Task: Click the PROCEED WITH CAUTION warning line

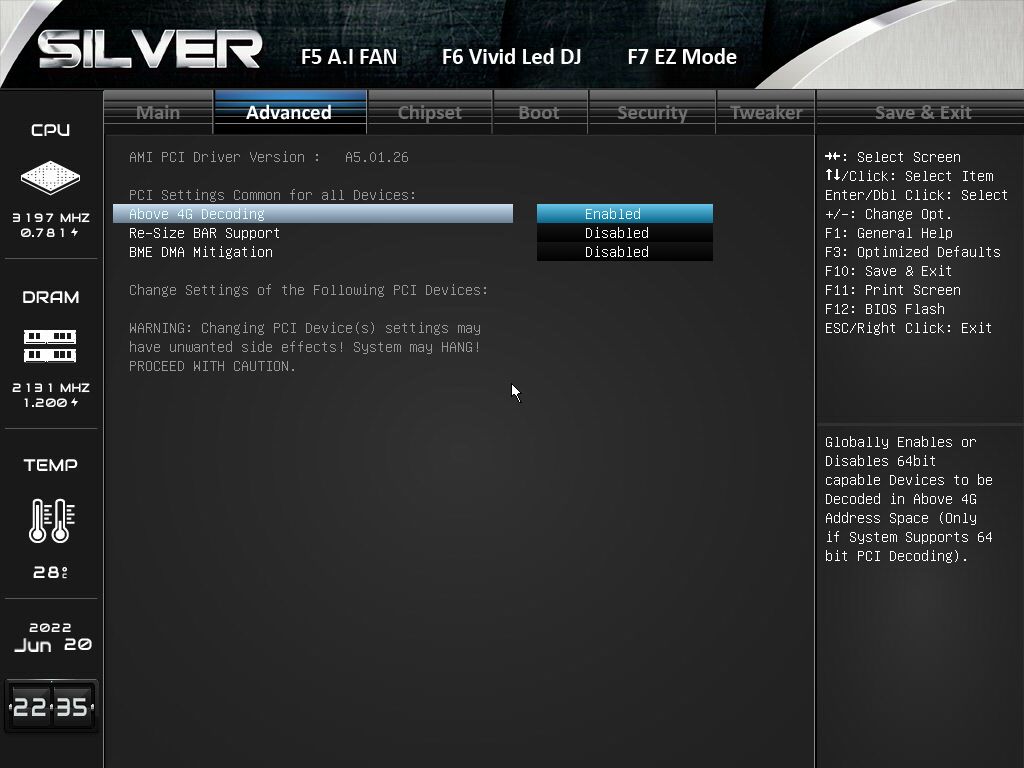Action: click(212, 366)
